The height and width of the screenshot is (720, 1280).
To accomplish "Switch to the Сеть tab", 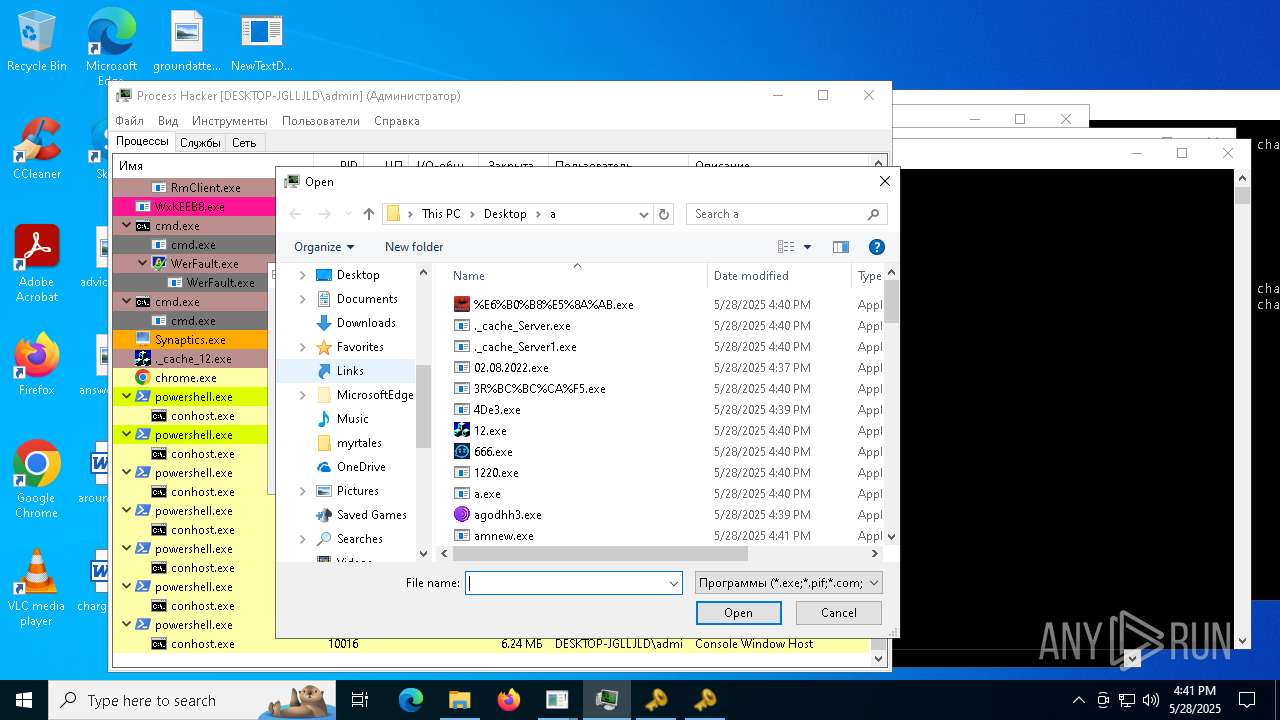I will point(244,143).
